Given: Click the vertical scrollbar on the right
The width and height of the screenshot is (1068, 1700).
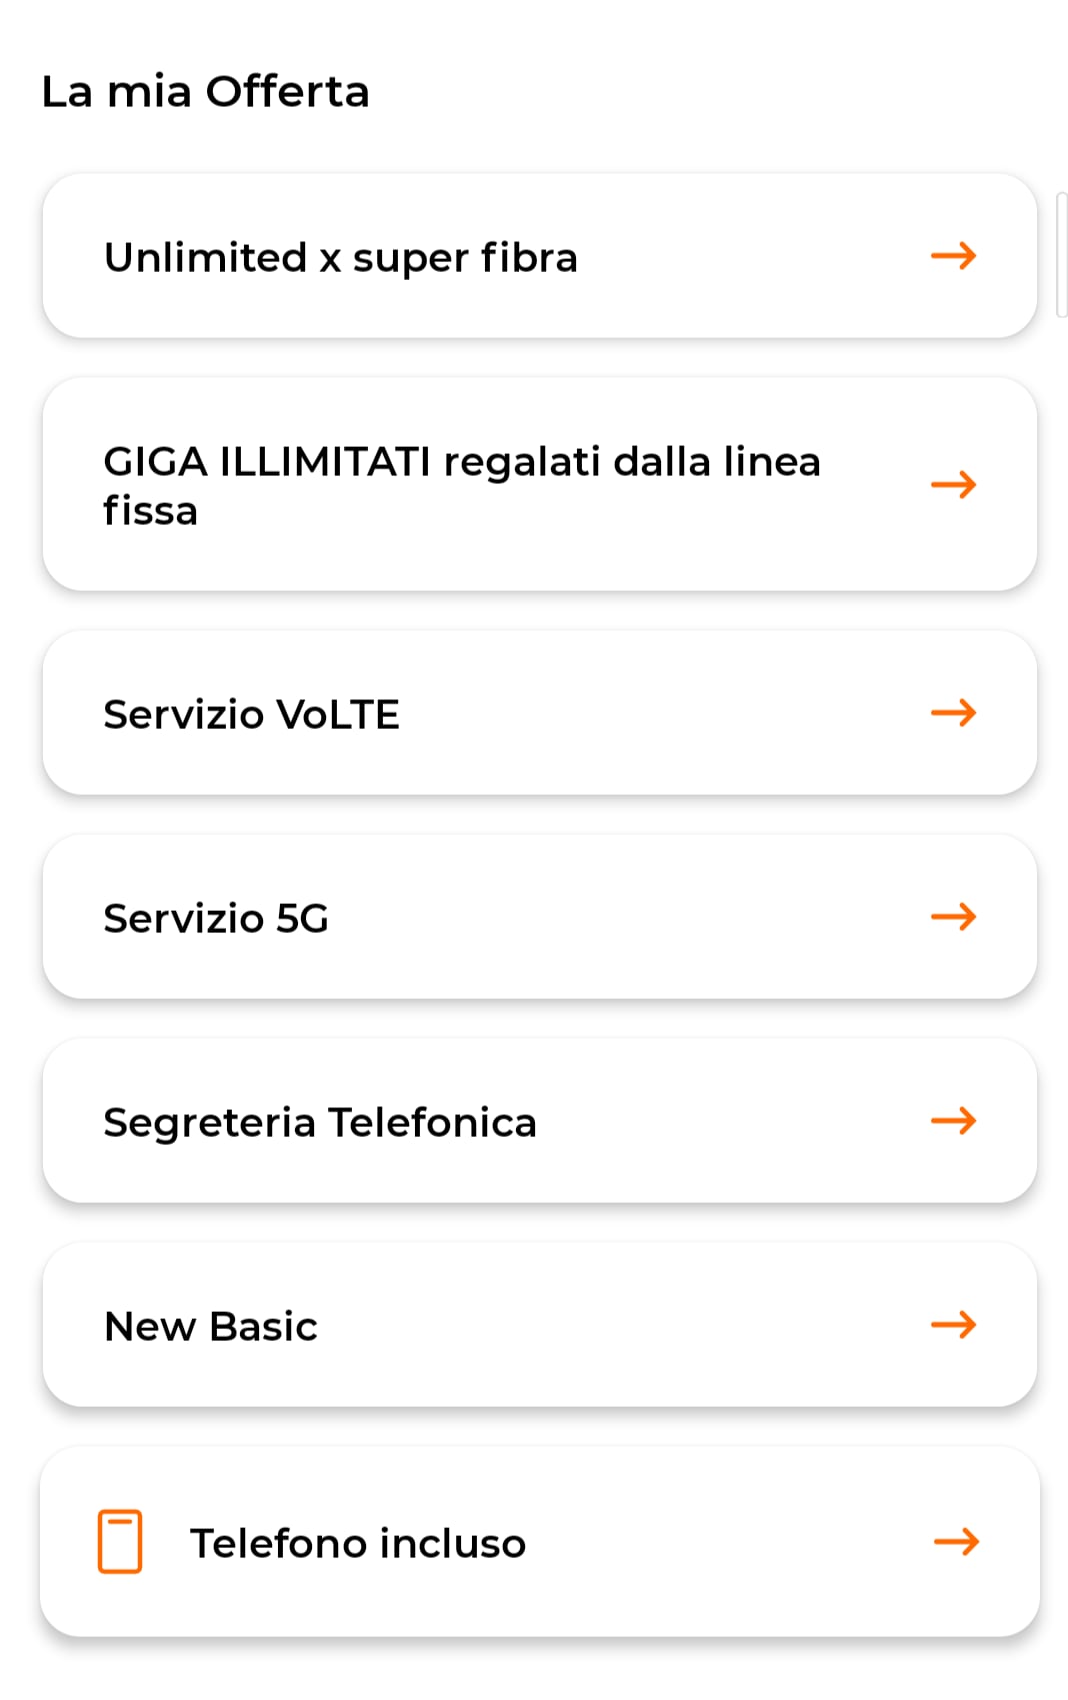Looking at the screenshot, I should coord(1061,256).
